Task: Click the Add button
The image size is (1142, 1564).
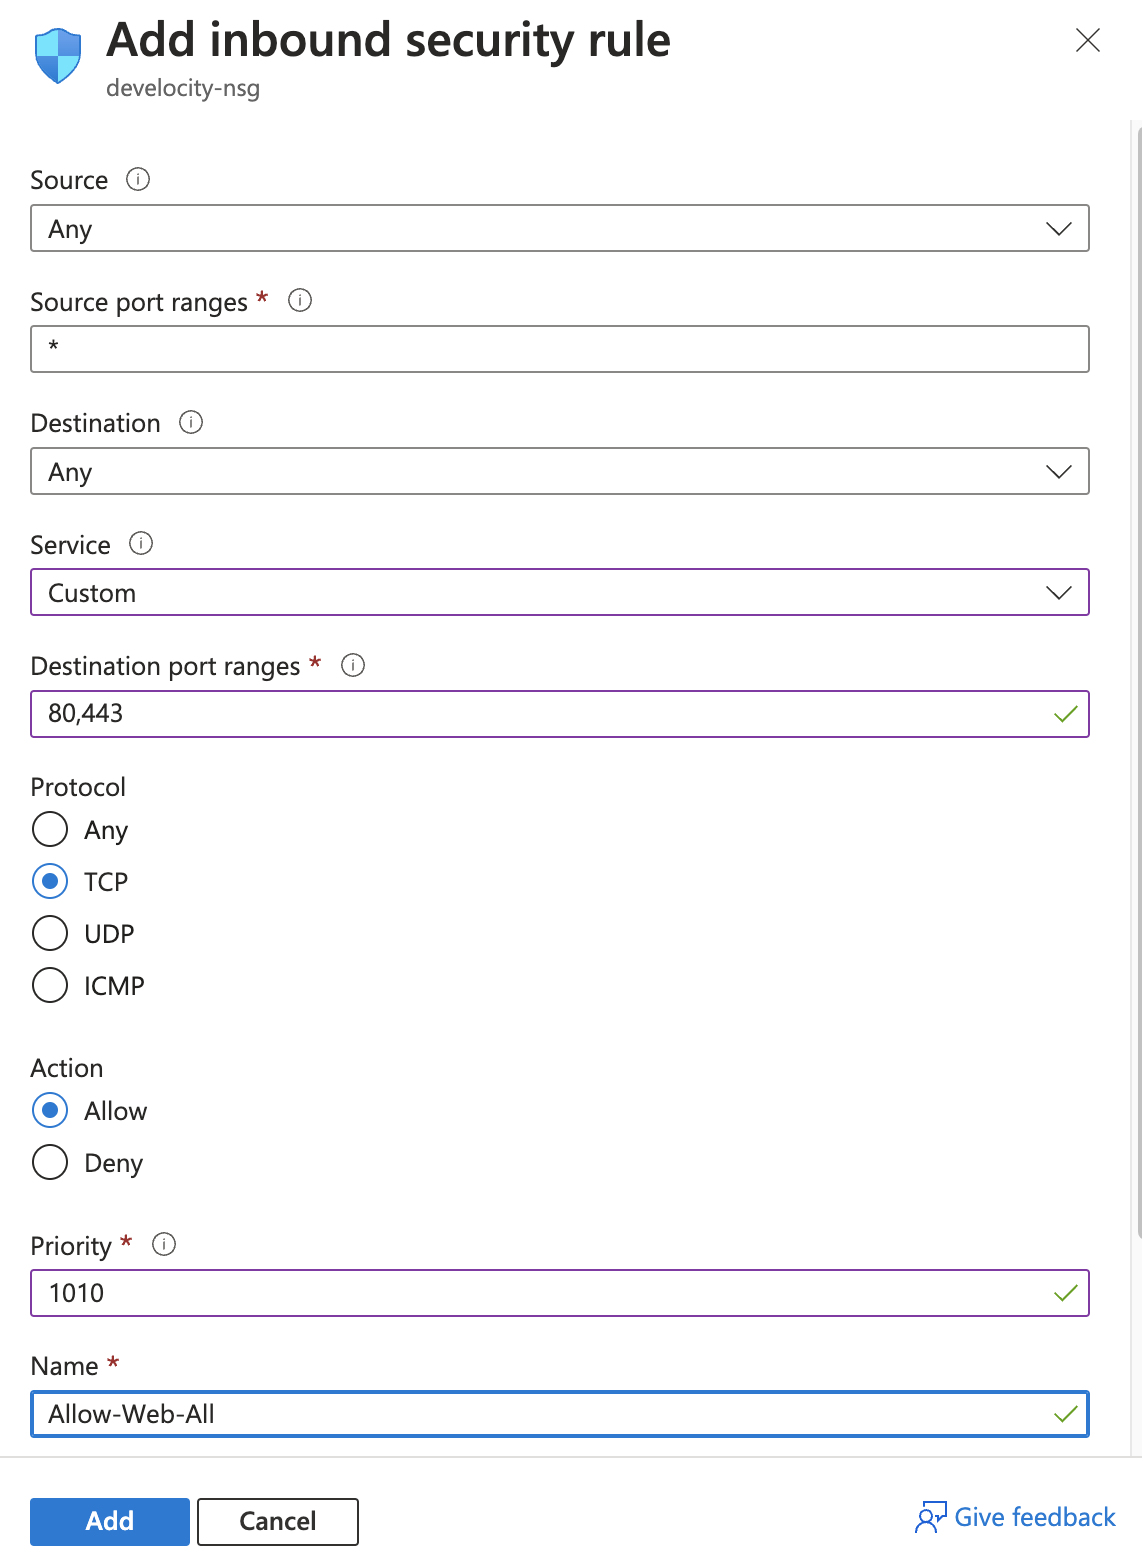Action: [x=110, y=1521]
